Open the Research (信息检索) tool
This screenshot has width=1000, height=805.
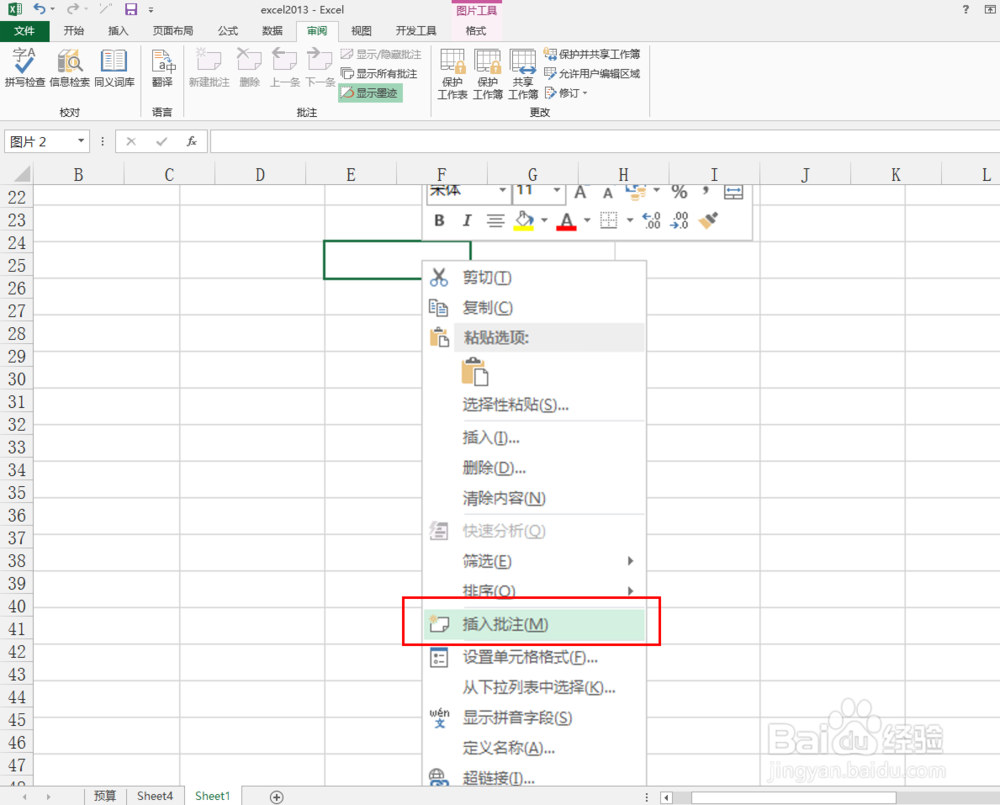pos(68,70)
